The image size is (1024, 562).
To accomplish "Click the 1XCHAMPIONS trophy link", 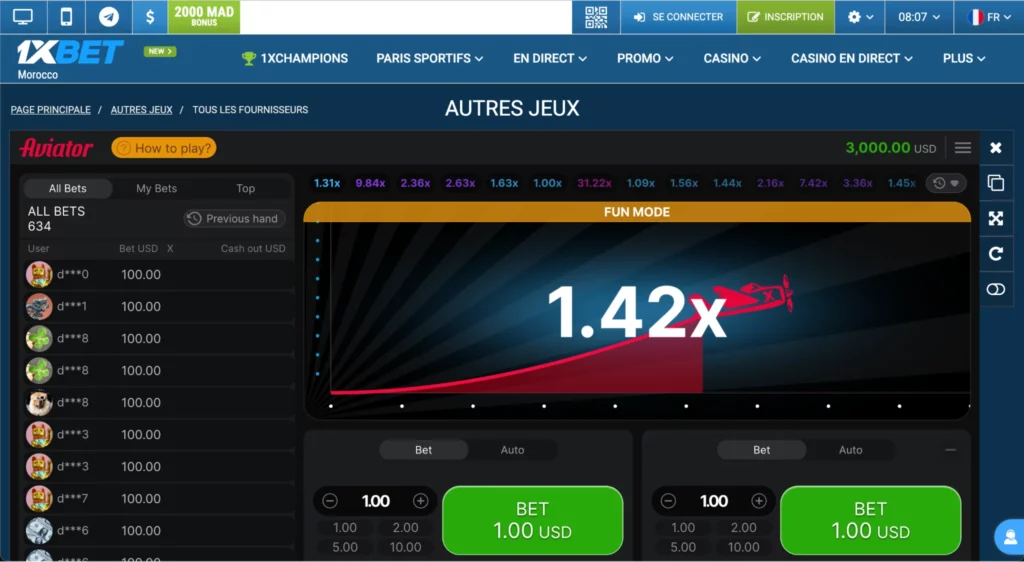I will 295,58.
